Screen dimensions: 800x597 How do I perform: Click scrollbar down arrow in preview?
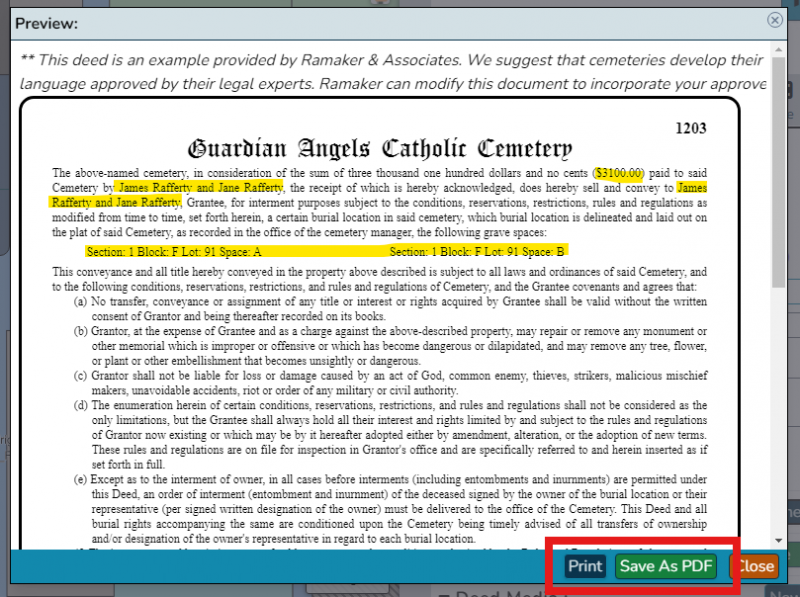pos(778,540)
